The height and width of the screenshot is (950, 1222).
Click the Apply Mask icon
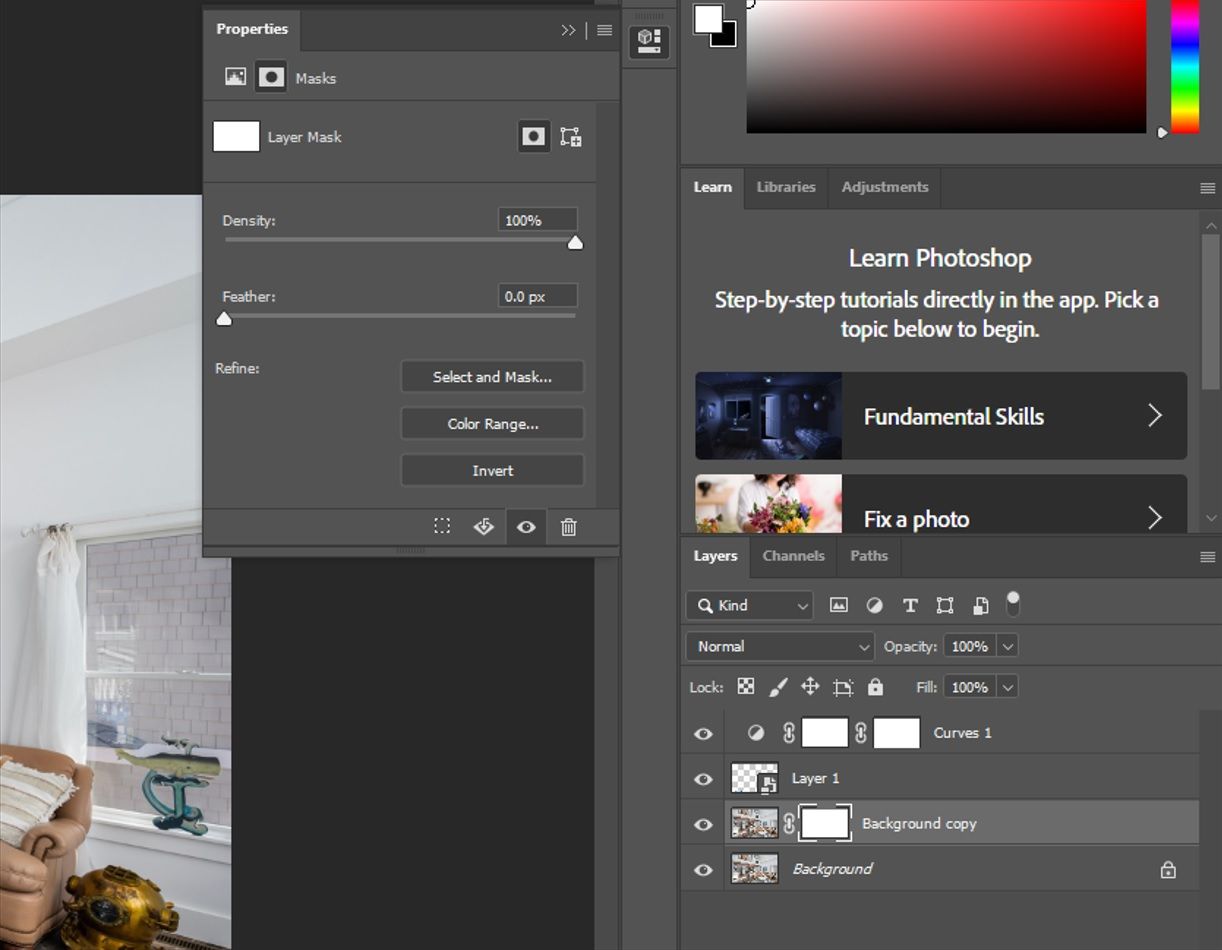[484, 527]
